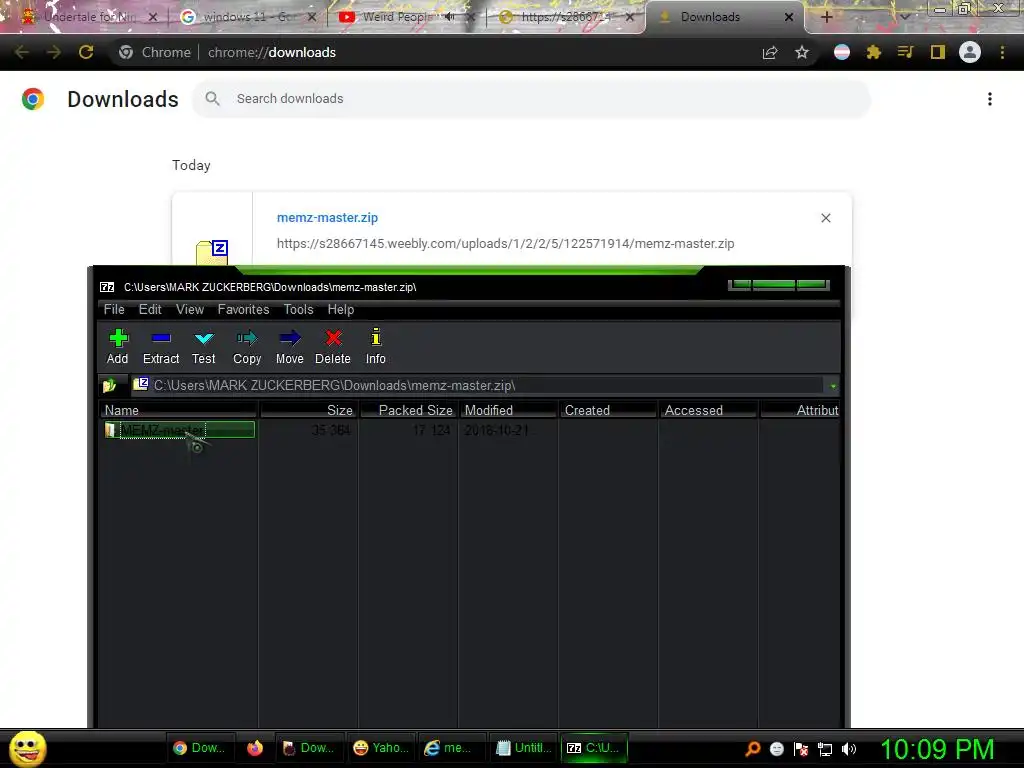Open a new Chrome tab
Image resolution: width=1024 pixels, height=768 pixels.
click(826, 17)
